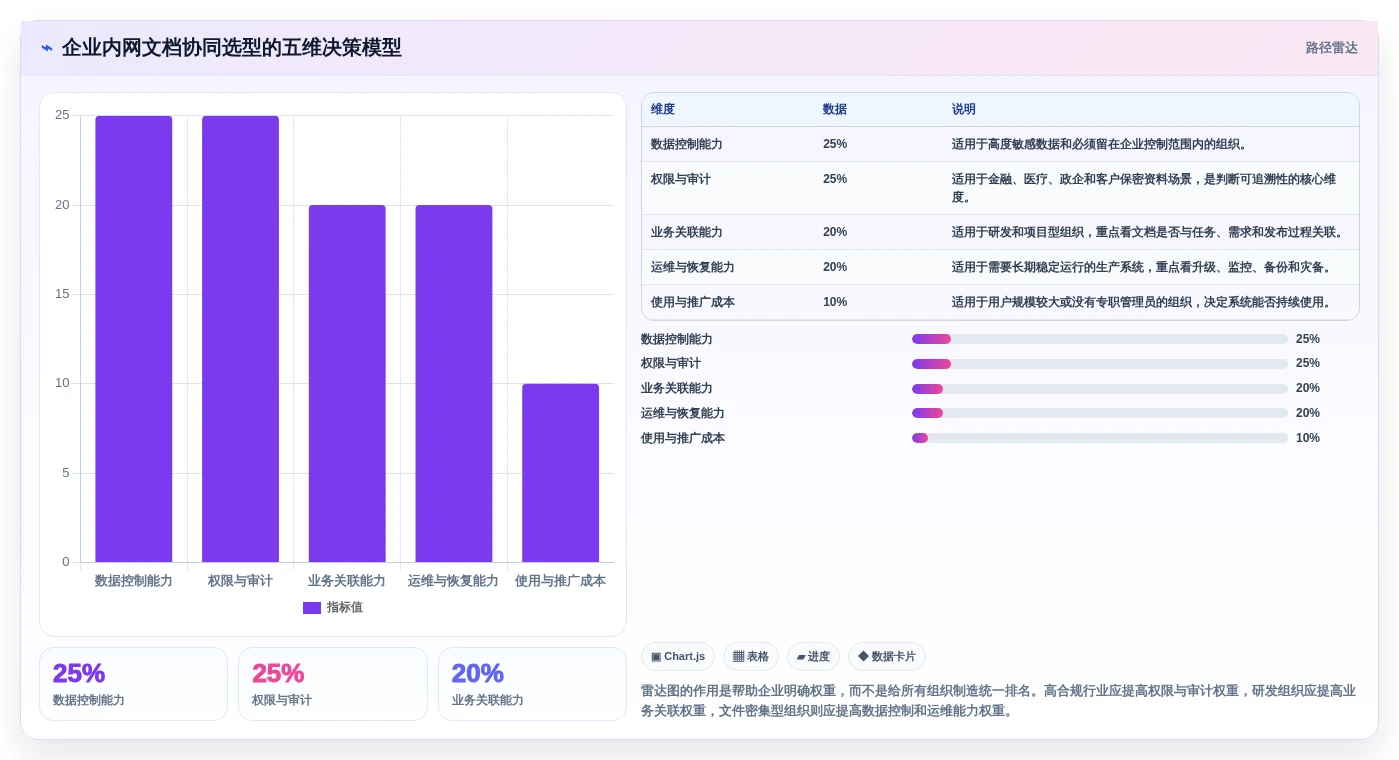Click the 业务关联能力 progress bar

pyautogui.click(x=1100, y=388)
